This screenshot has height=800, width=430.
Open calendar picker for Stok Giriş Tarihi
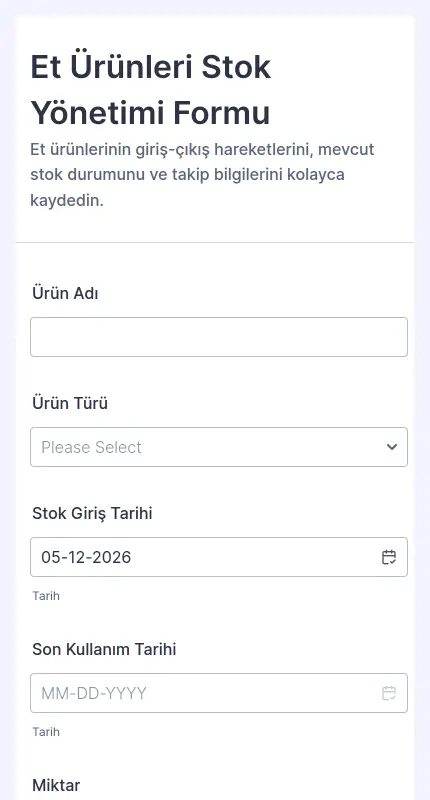[x=389, y=557]
